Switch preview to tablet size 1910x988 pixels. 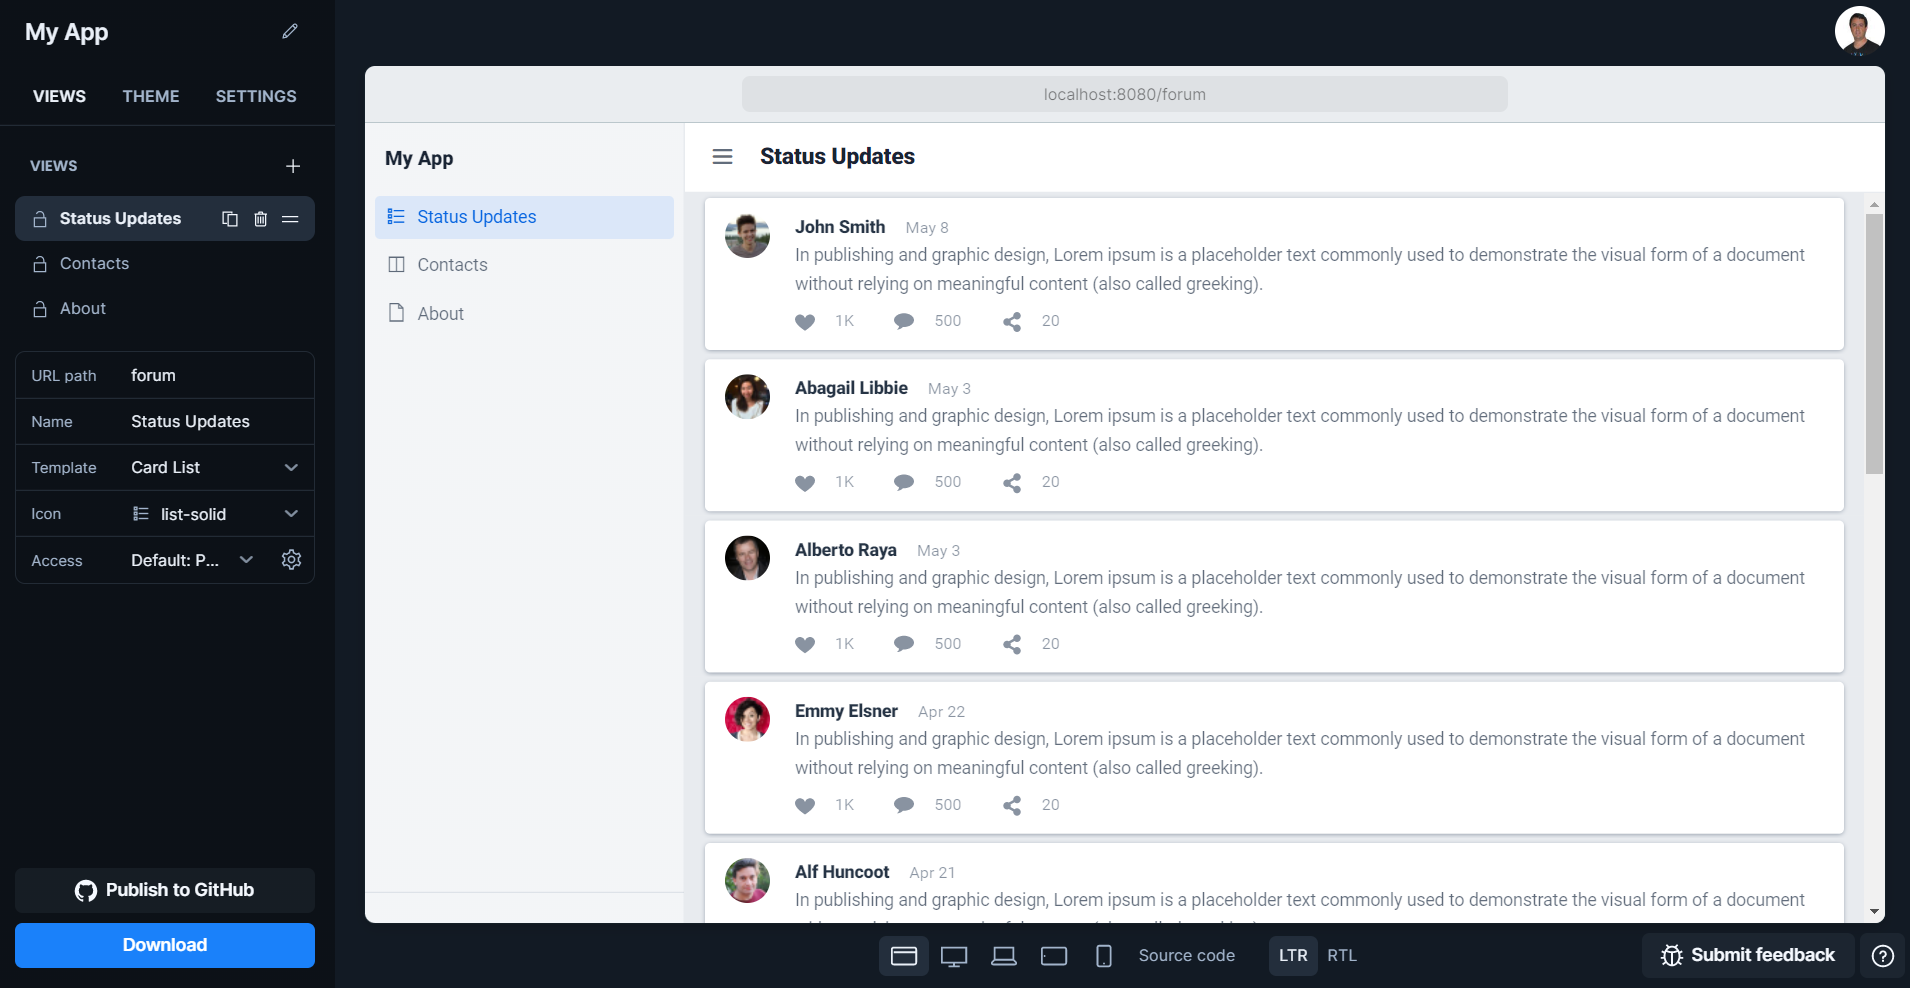pos(1053,956)
